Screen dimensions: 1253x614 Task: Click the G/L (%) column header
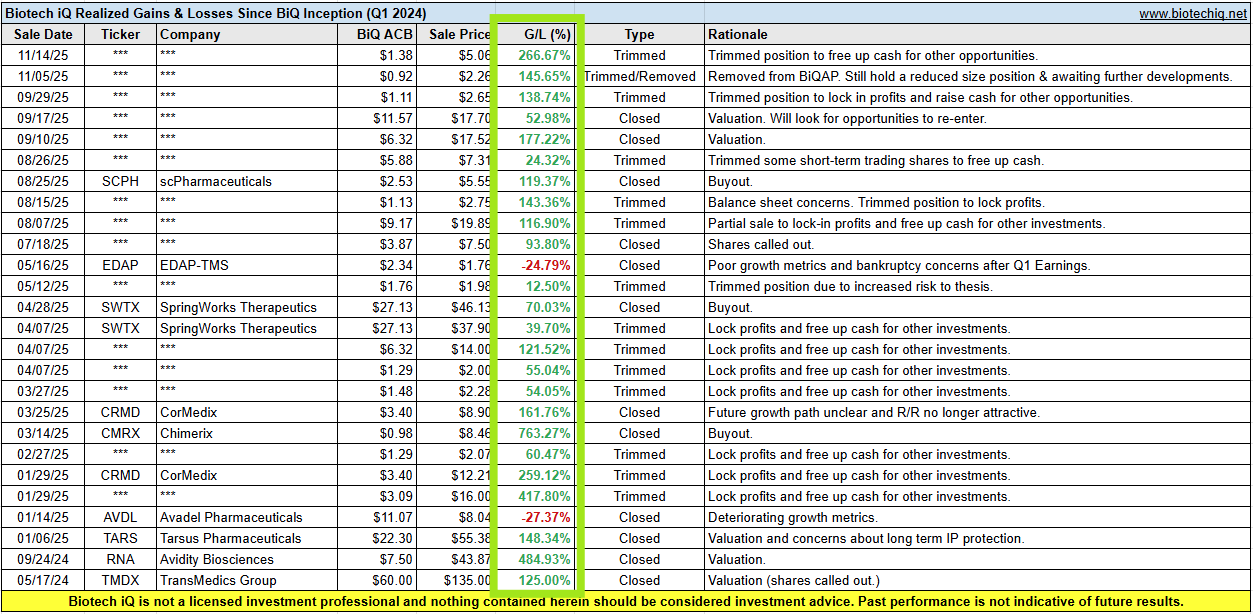pos(538,34)
